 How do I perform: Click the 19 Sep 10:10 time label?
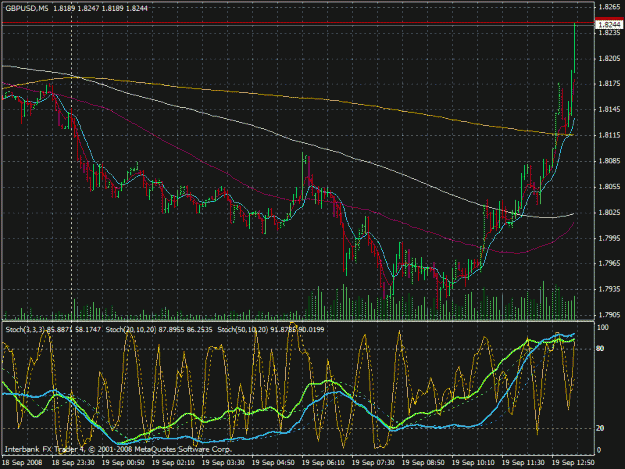point(473,463)
